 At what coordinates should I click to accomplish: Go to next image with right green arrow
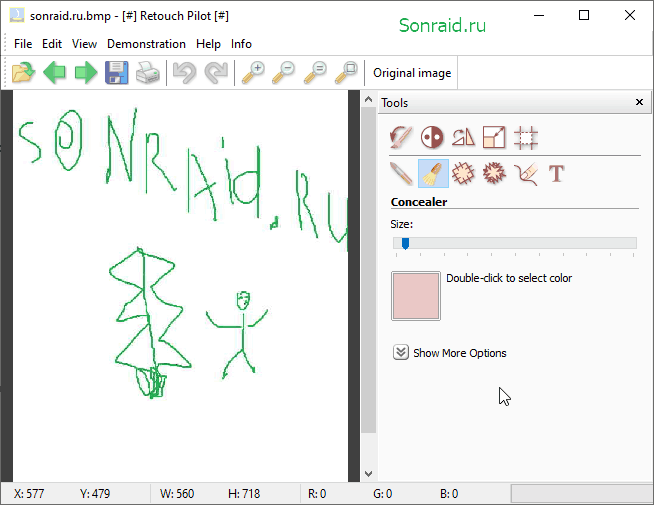[x=86, y=73]
